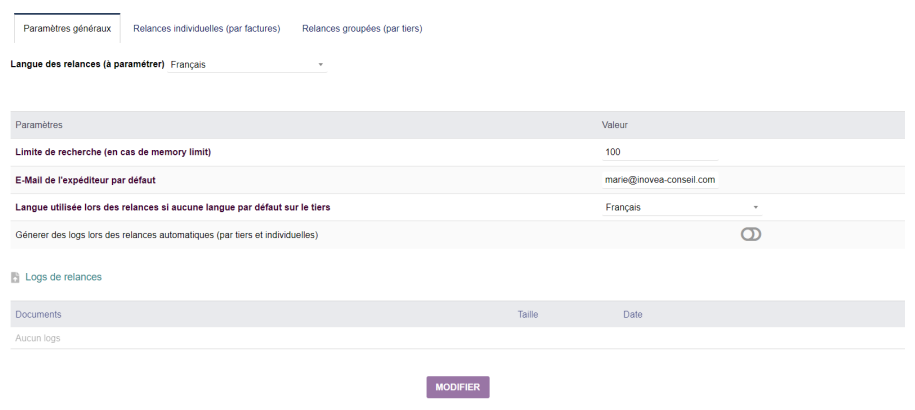Click the Documents column header
The image size is (915, 410).
click(39, 314)
